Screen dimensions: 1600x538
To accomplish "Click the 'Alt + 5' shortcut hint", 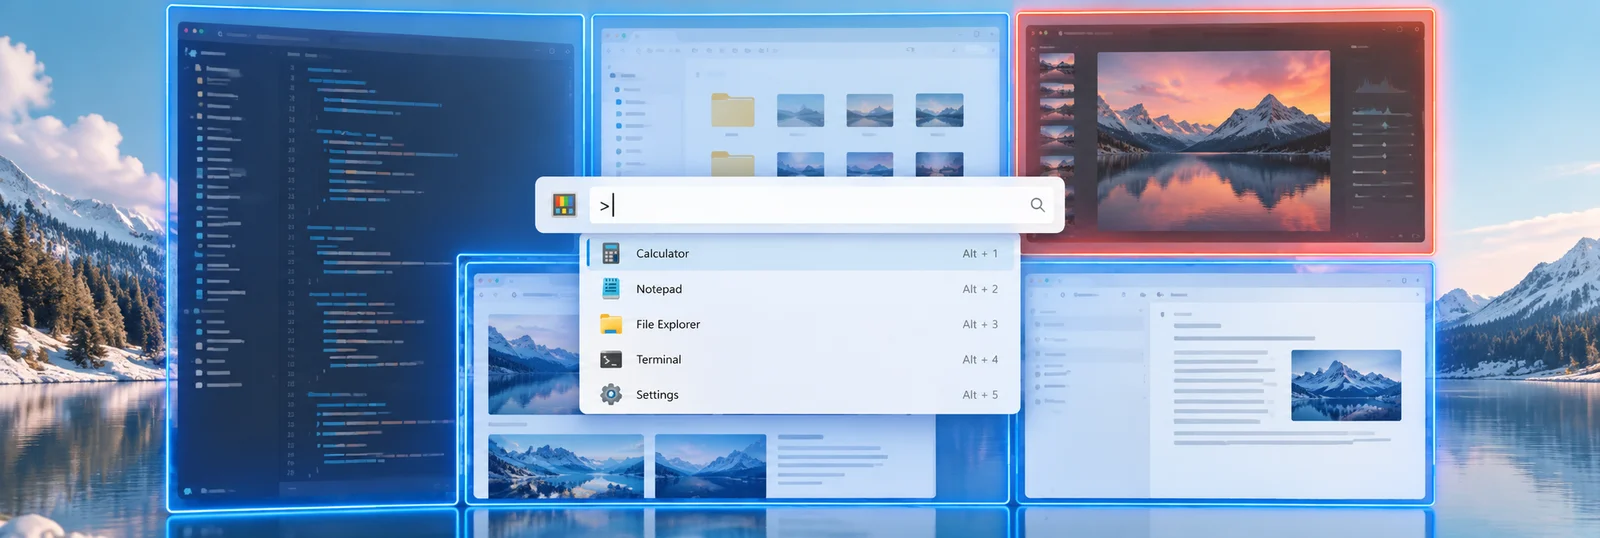I will coord(980,395).
